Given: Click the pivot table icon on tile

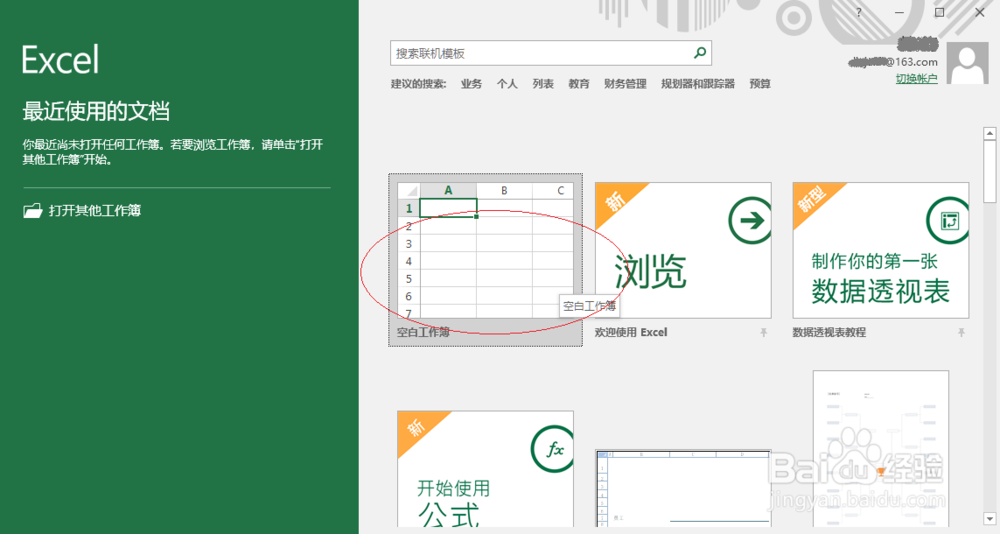Looking at the screenshot, I should pyautogui.click(x=948, y=221).
